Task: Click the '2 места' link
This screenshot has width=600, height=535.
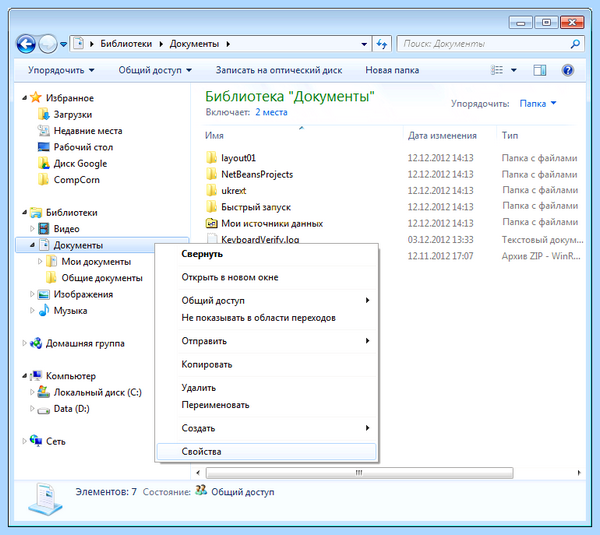Action: click(x=271, y=113)
